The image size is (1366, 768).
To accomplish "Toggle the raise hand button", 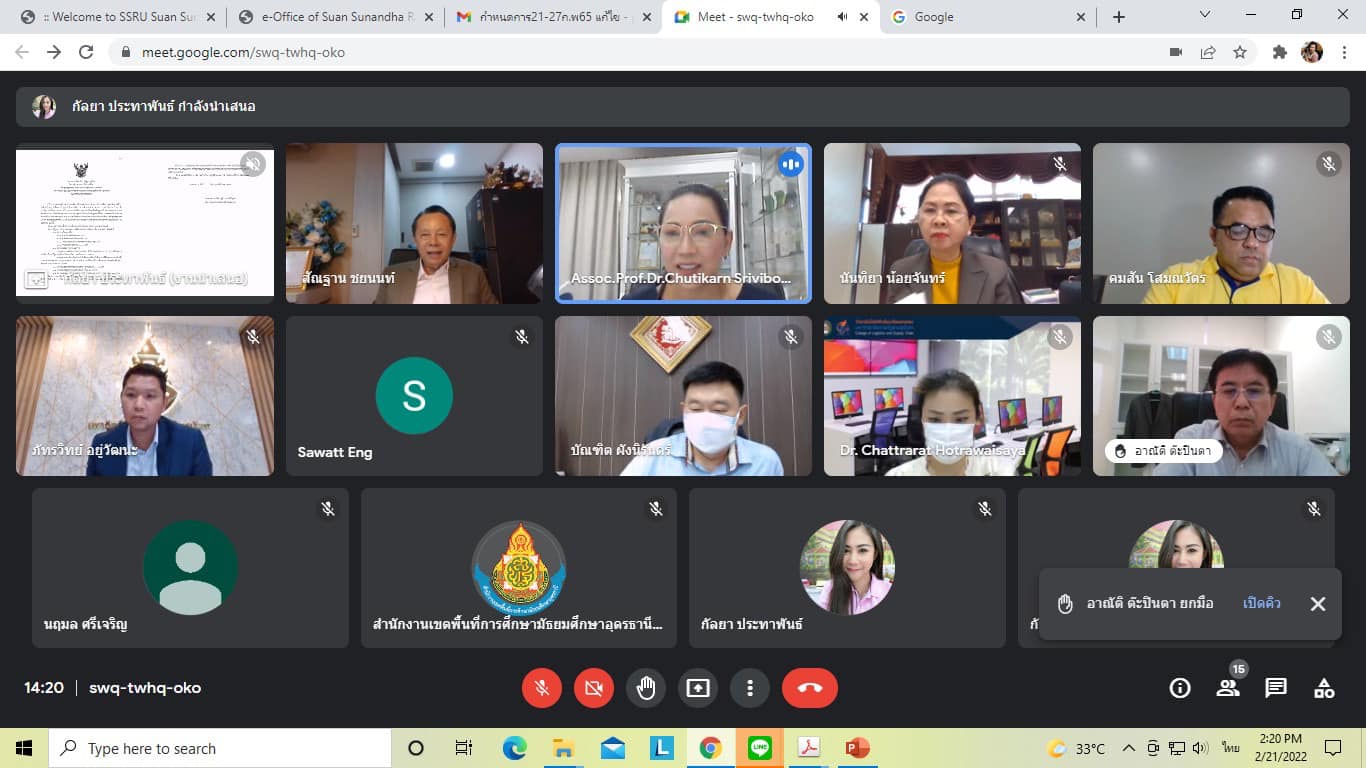I will 646,688.
